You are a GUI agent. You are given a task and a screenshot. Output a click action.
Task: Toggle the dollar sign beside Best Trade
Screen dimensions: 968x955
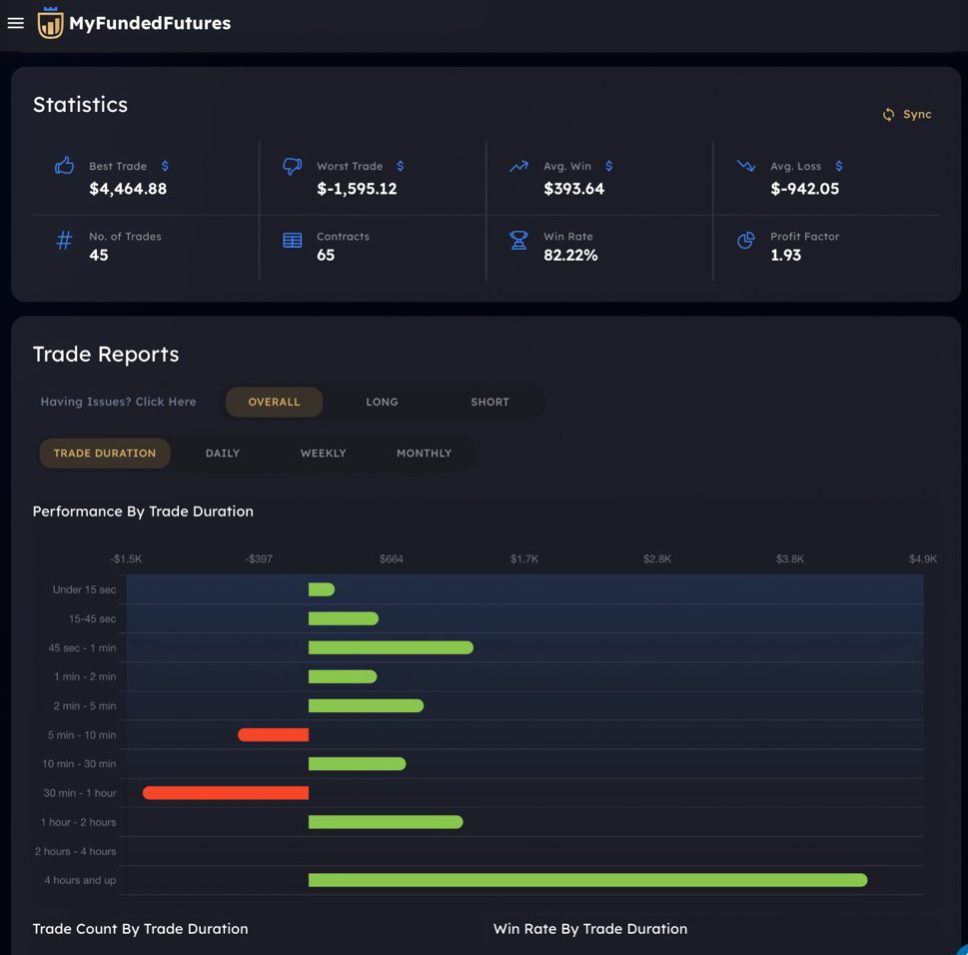click(x=165, y=166)
